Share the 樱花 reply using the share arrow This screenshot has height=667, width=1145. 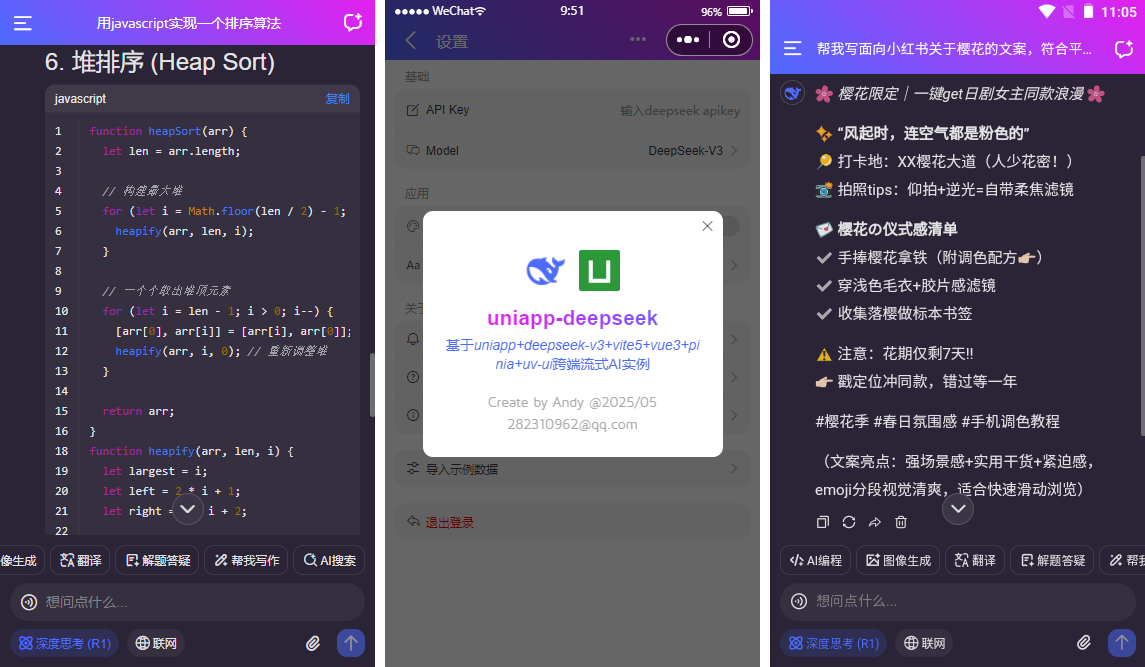pyautogui.click(x=875, y=522)
